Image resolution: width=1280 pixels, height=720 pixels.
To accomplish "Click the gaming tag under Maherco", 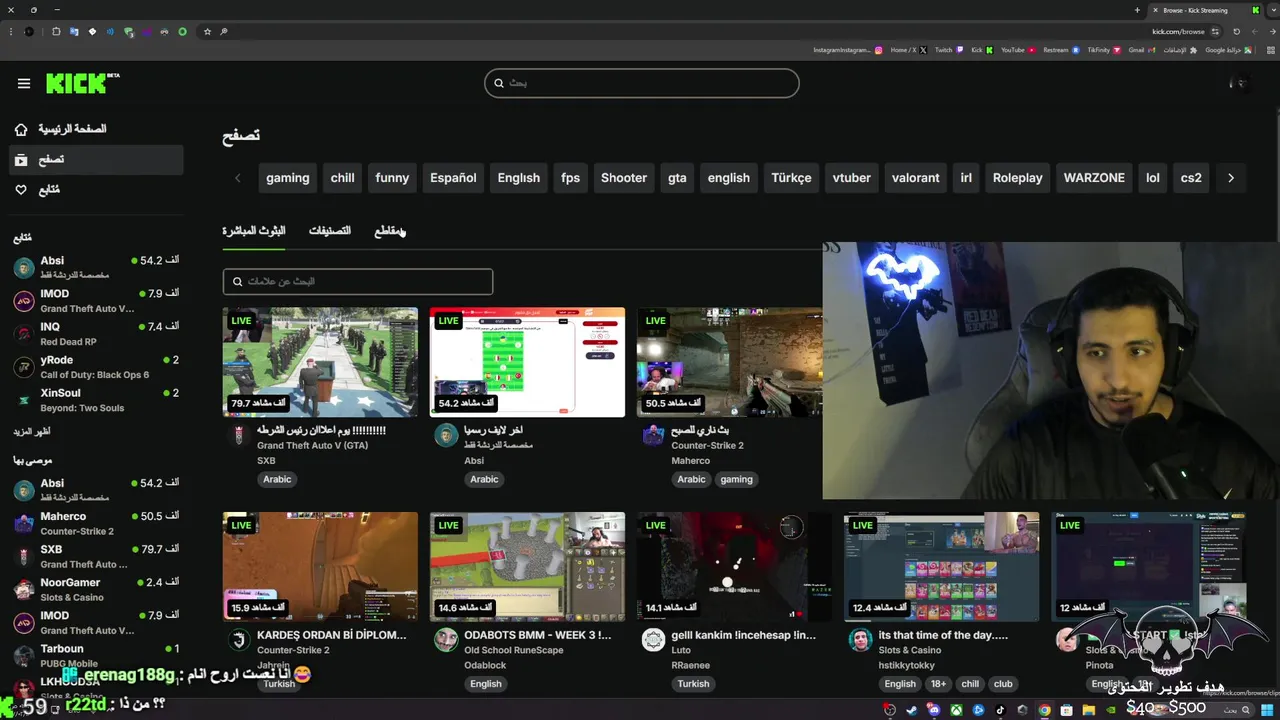I will point(736,480).
